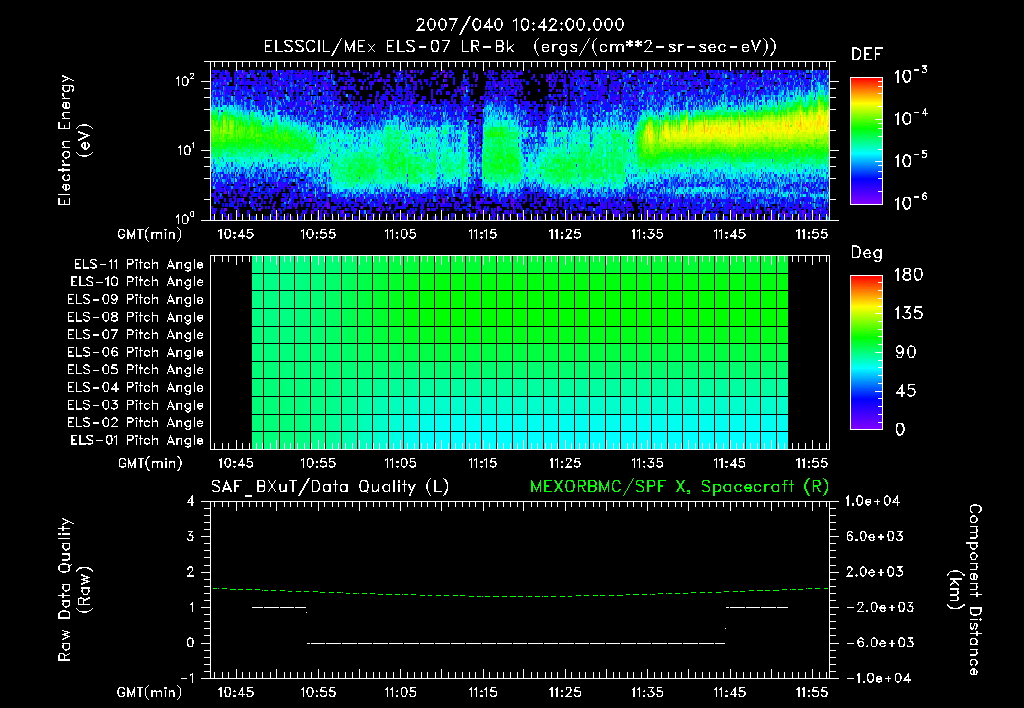
Task: Click the 11:55 time label under the pitch angle panel
Action: (x=812, y=463)
